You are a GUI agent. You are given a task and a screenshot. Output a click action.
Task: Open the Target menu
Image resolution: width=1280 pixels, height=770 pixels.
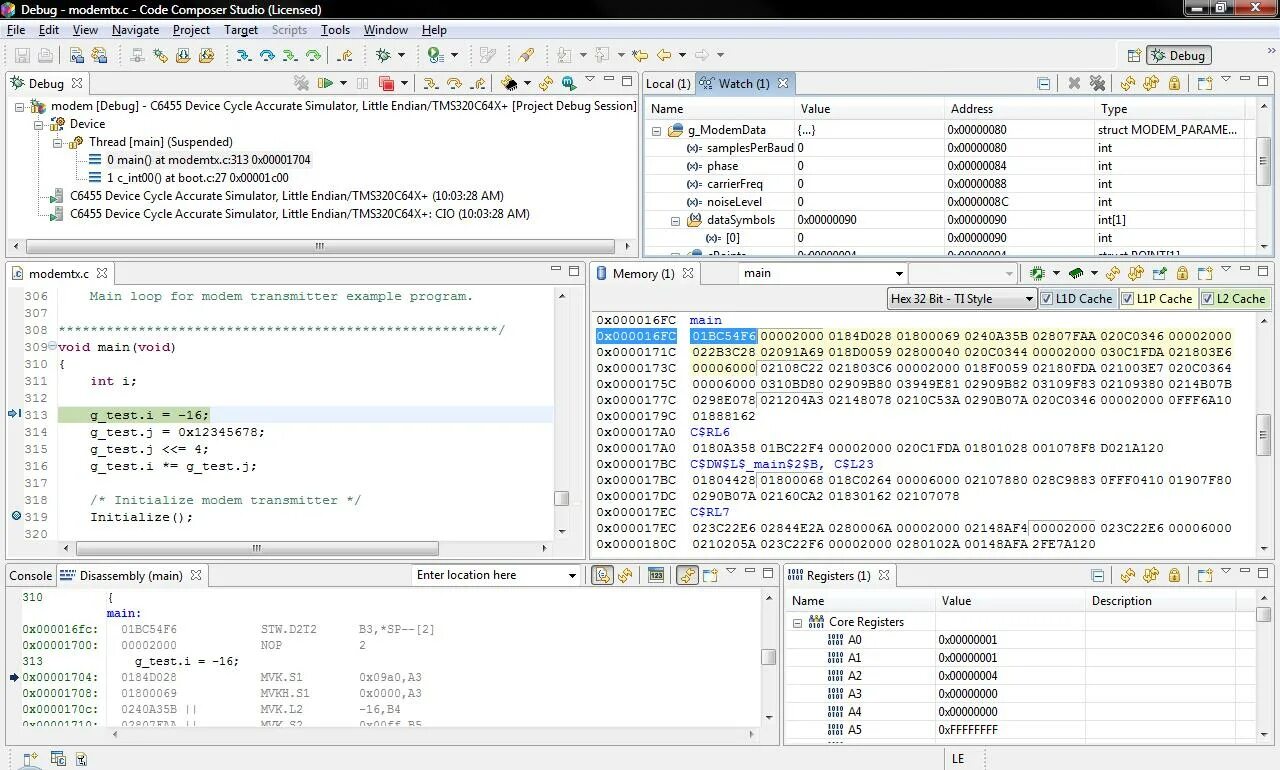tap(240, 30)
